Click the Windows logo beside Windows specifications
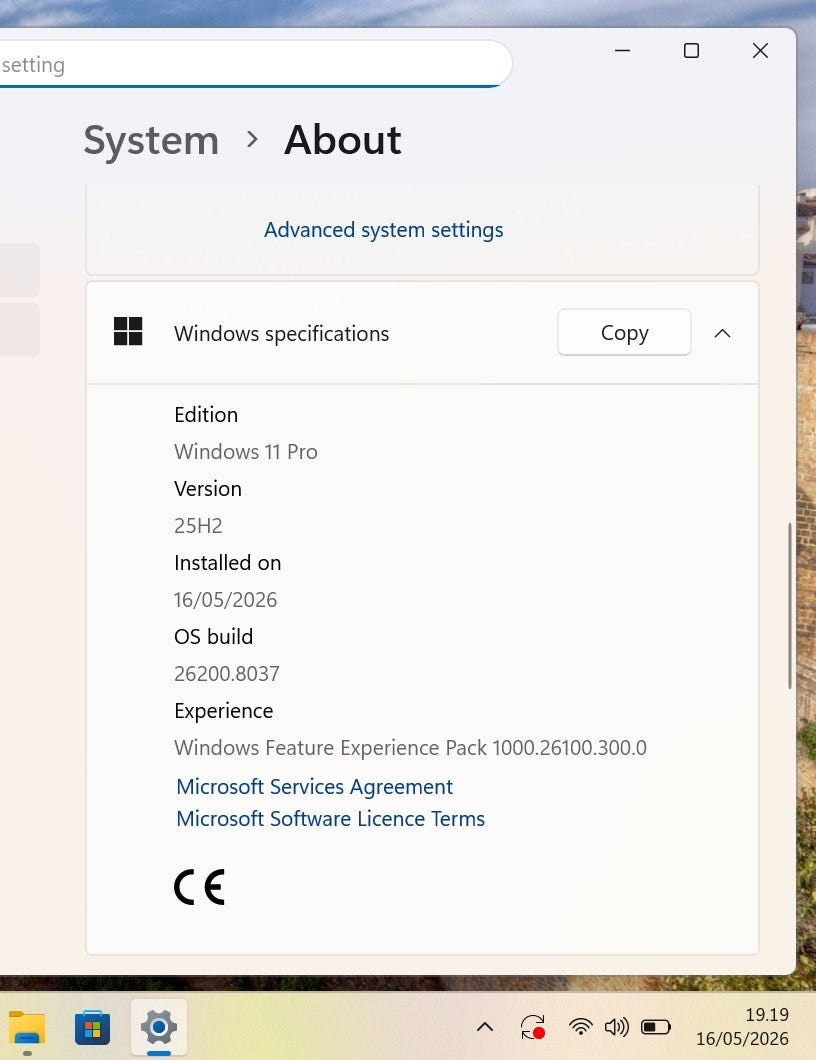The height and width of the screenshot is (1060, 816). click(128, 331)
